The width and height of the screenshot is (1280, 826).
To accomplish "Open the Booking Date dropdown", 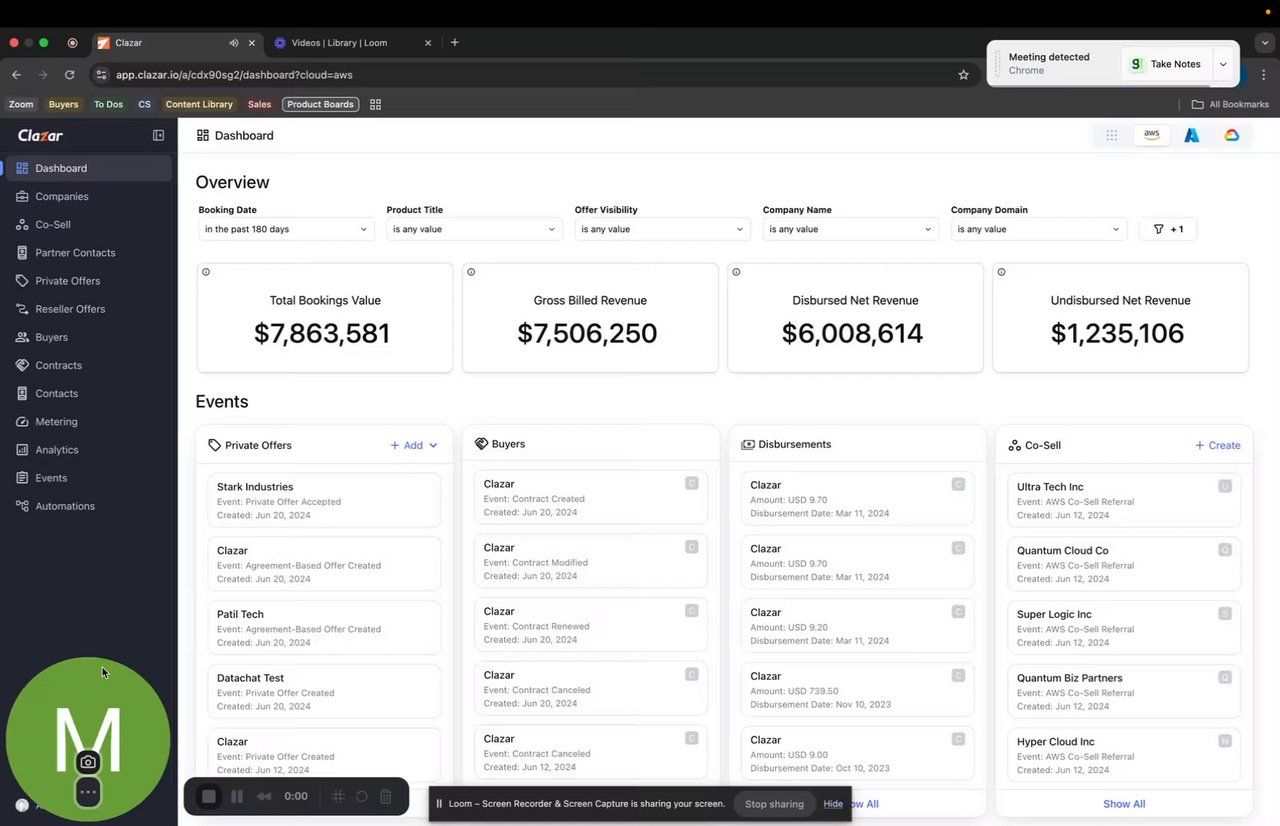I will click(286, 229).
